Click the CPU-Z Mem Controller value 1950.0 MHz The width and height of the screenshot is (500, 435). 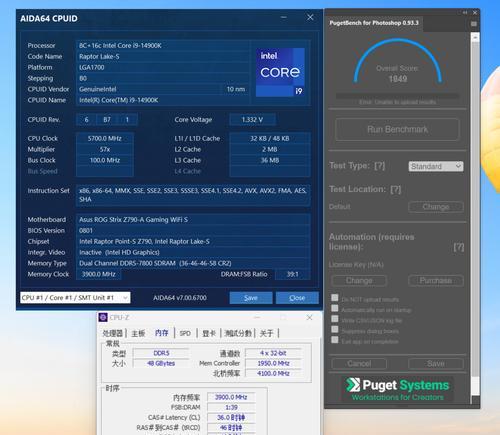(x=273, y=363)
